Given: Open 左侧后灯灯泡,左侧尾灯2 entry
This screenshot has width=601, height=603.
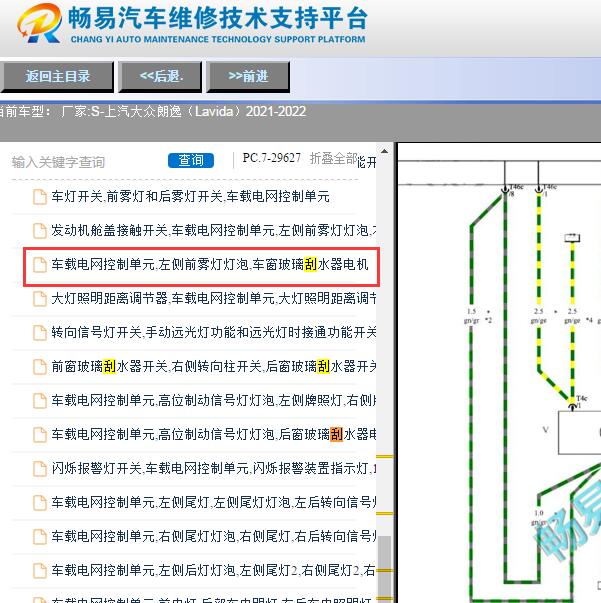Looking at the screenshot, I should click(x=213, y=570).
